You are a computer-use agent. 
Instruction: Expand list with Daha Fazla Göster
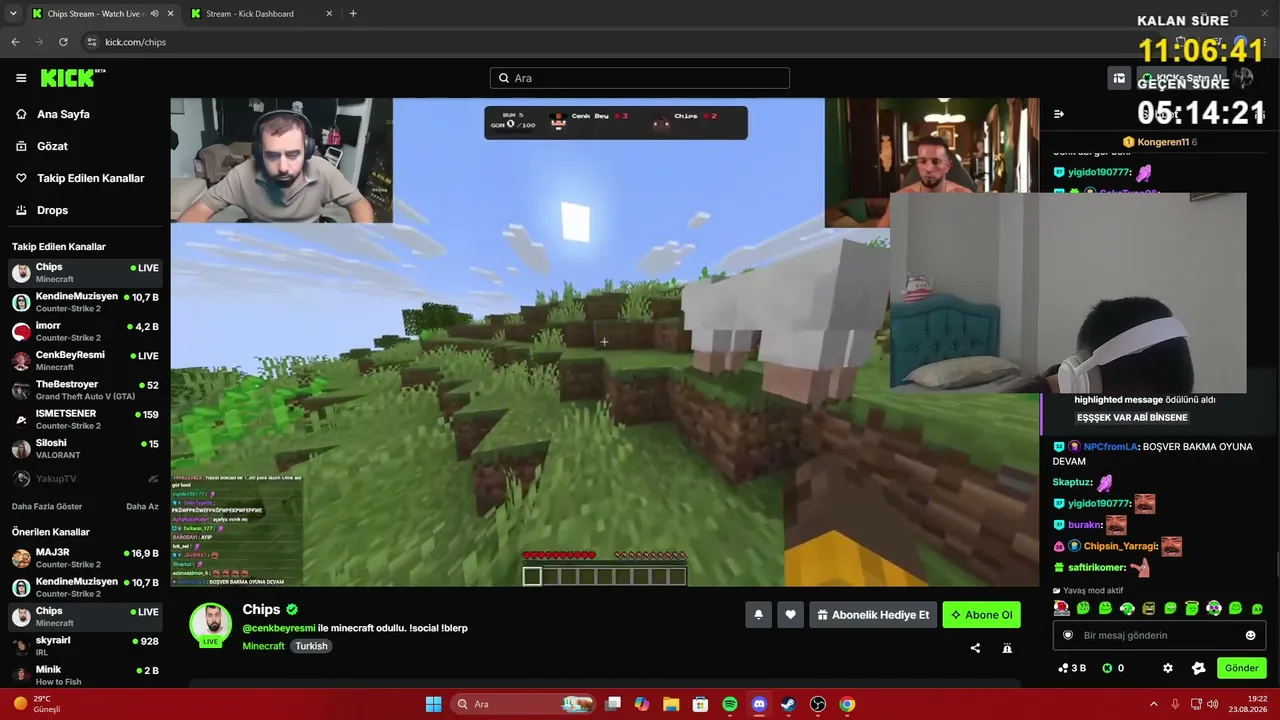coord(47,507)
